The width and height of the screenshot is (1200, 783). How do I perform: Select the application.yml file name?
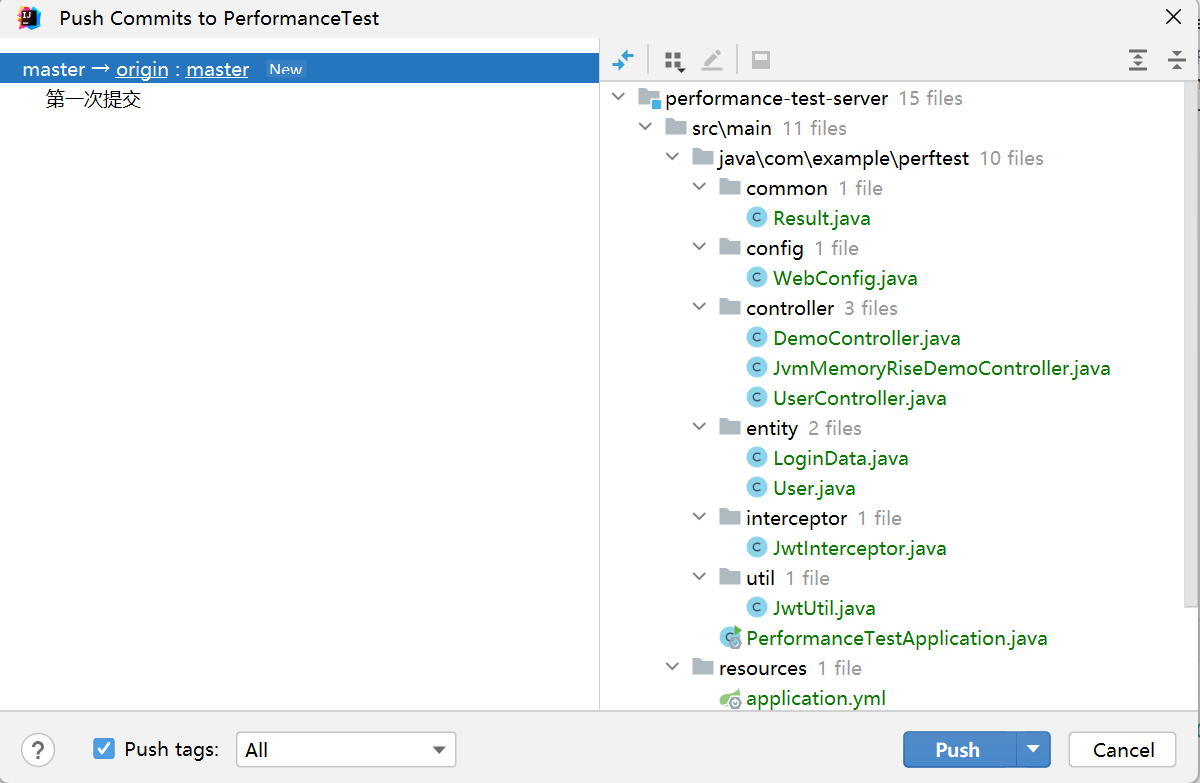pos(816,698)
